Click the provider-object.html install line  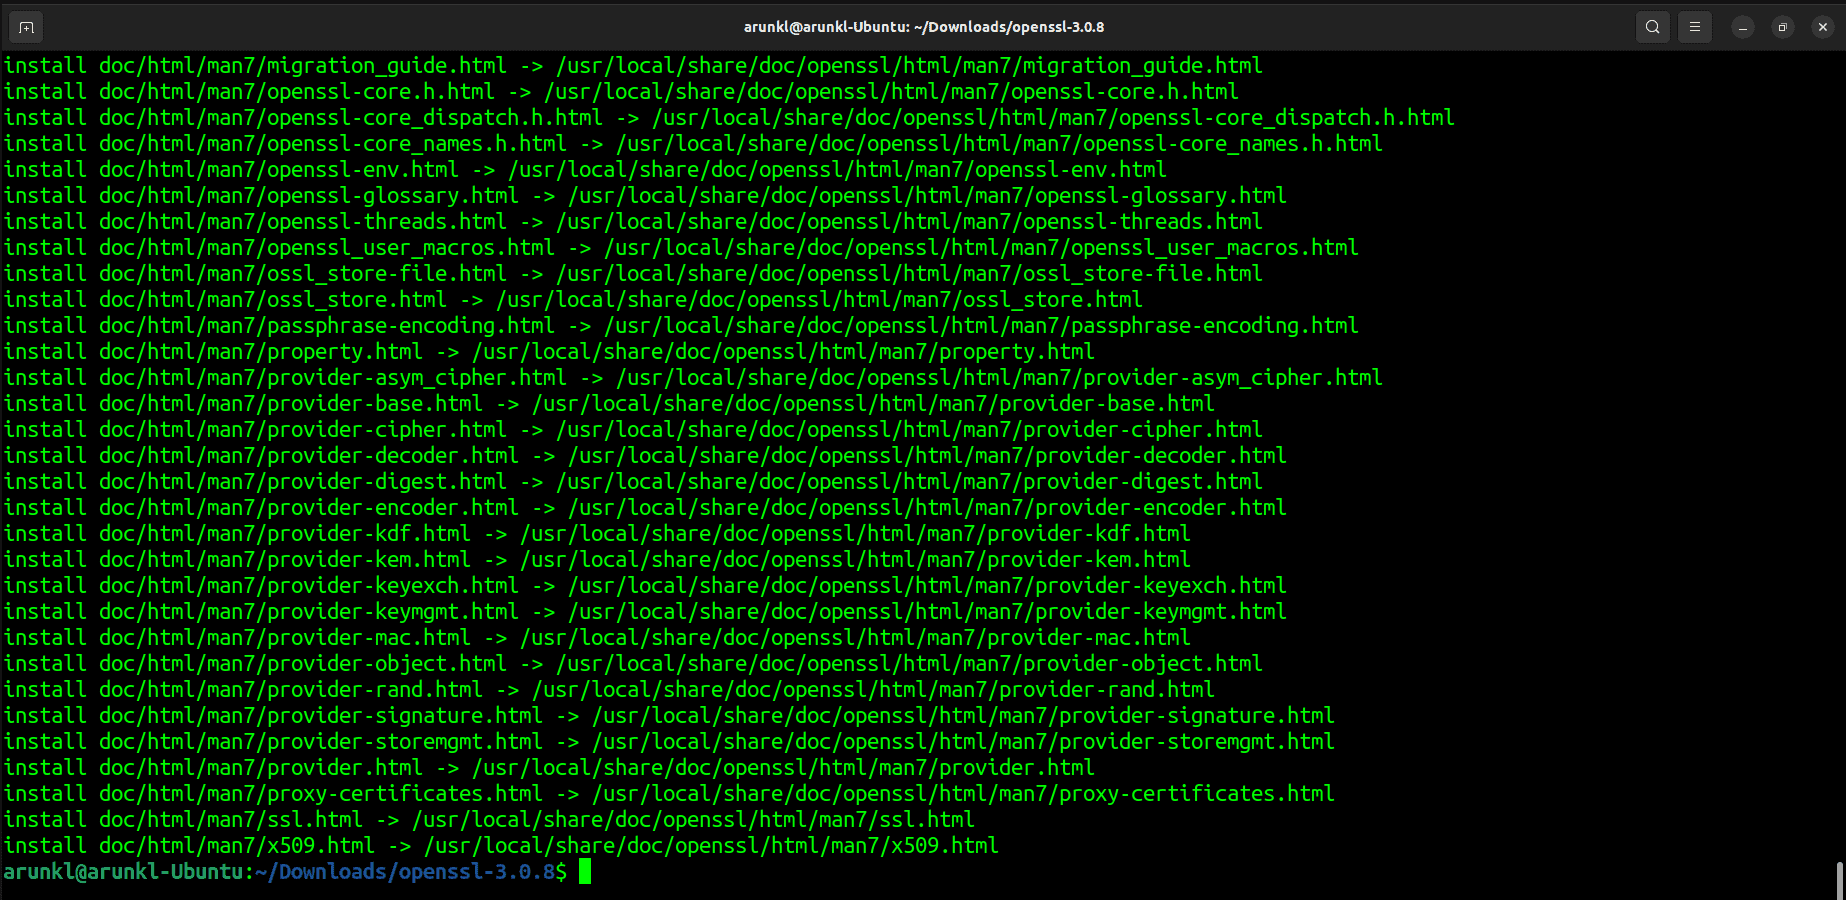pyautogui.click(x=633, y=664)
